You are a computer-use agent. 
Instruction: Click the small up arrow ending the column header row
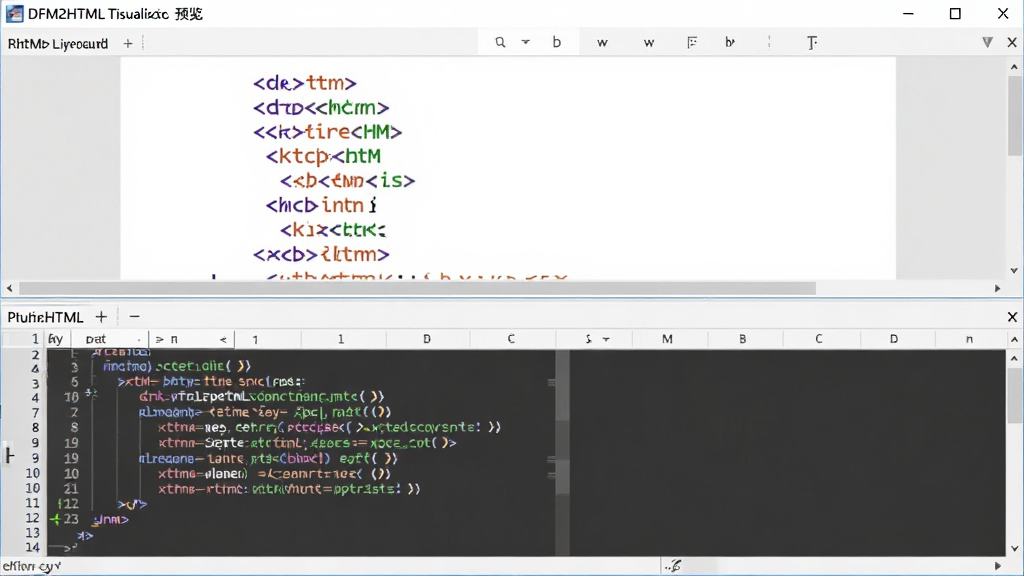[x=1014, y=340]
